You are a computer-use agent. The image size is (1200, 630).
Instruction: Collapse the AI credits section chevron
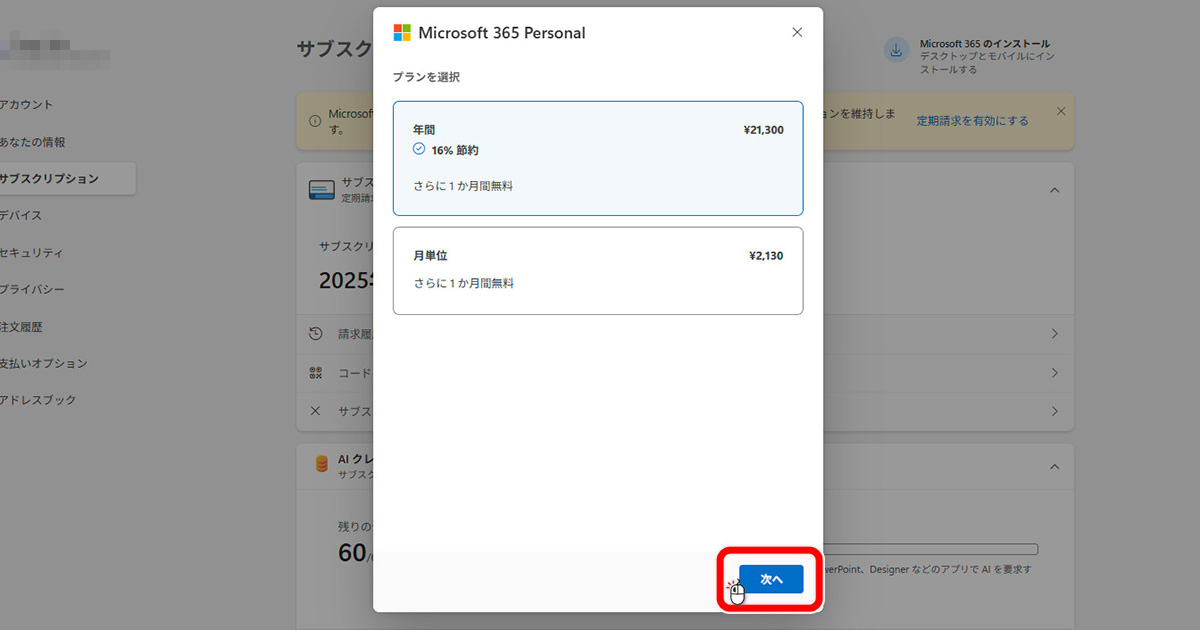tap(1054, 466)
